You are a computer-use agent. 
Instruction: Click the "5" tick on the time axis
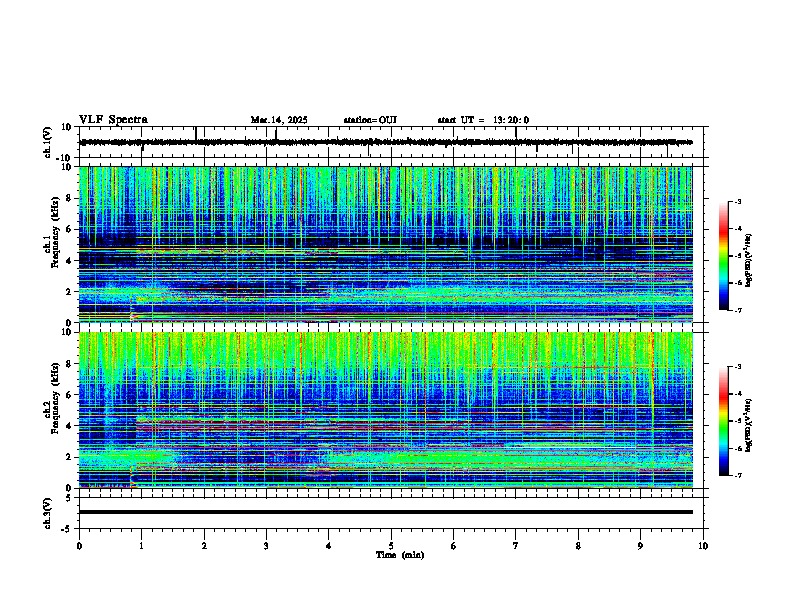(391, 546)
